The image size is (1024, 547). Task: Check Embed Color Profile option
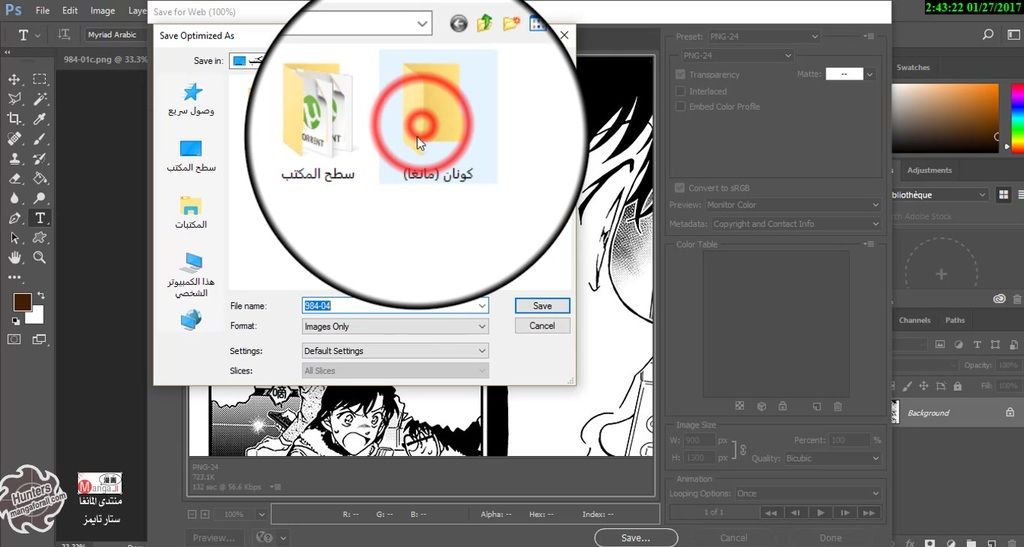(x=680, y=106)
